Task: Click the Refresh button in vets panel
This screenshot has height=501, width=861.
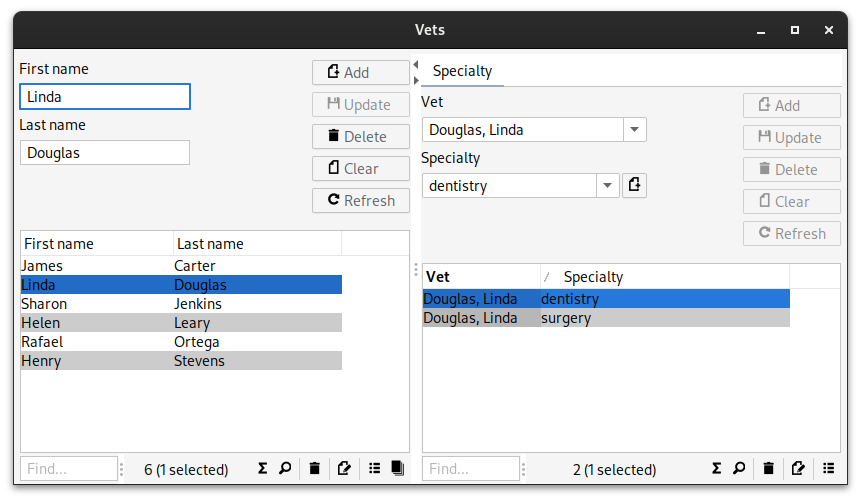Action: point(360,201)
